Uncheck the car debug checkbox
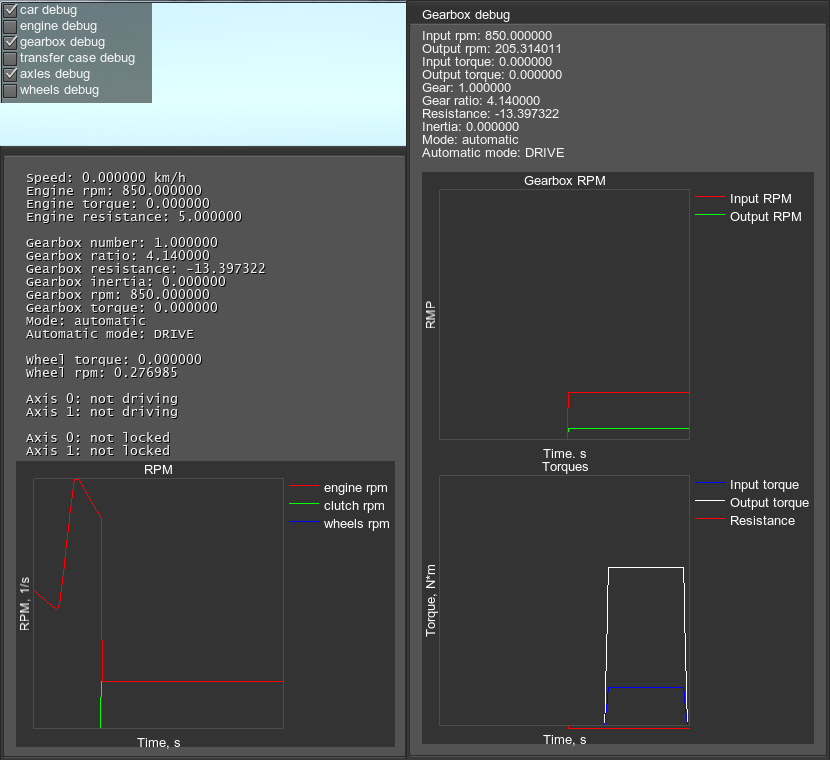This screenshot has width=830, height=760. (11, 10)
